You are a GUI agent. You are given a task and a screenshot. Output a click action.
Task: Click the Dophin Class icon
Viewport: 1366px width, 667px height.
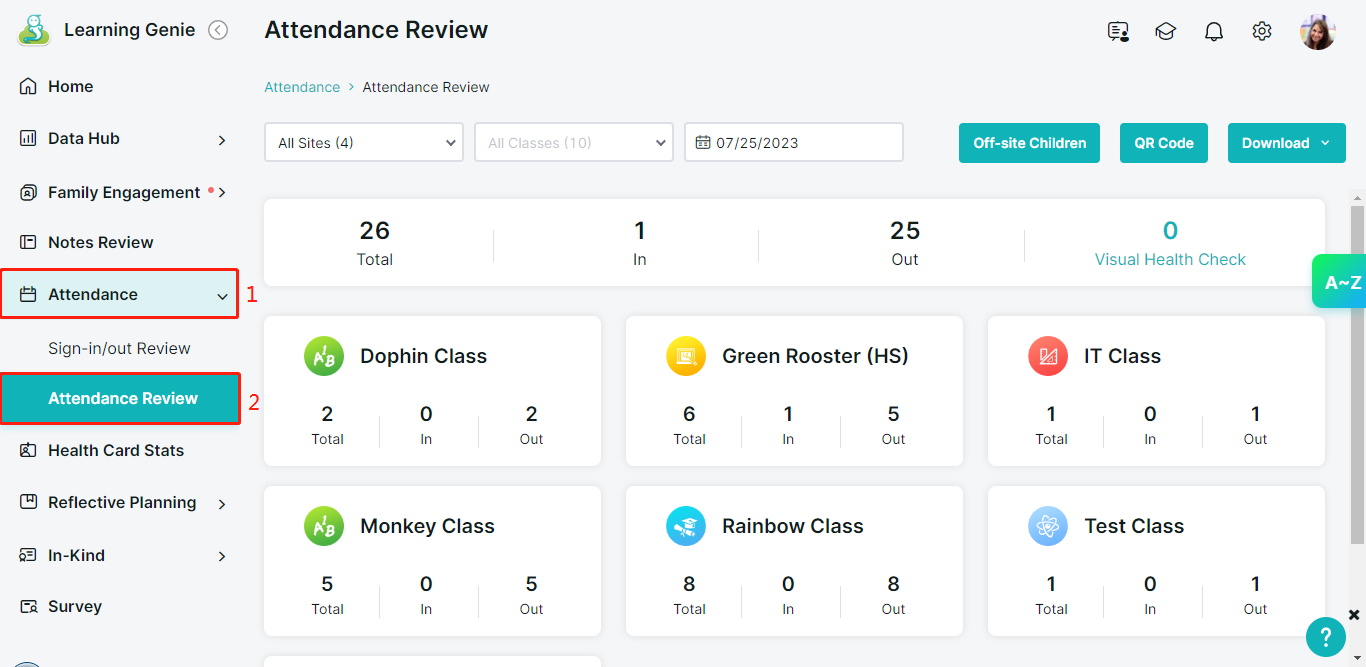(324, 356)
